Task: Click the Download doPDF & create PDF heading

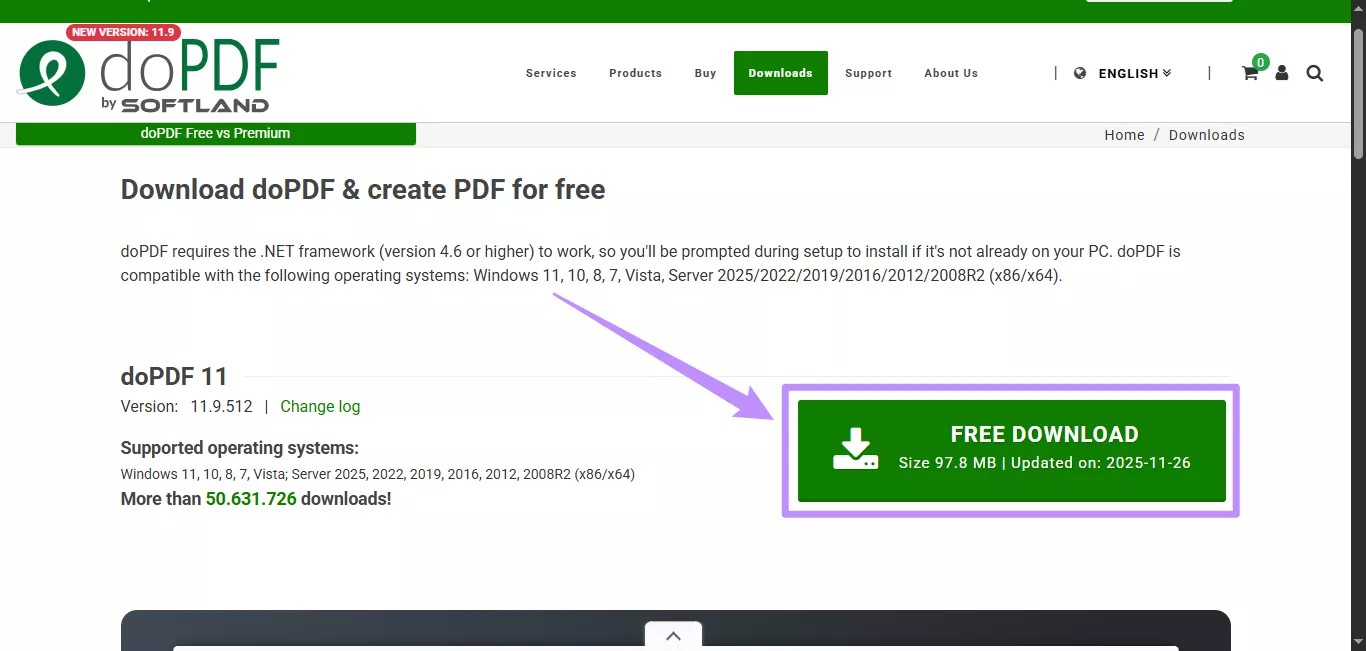Action: coord(363,190)
